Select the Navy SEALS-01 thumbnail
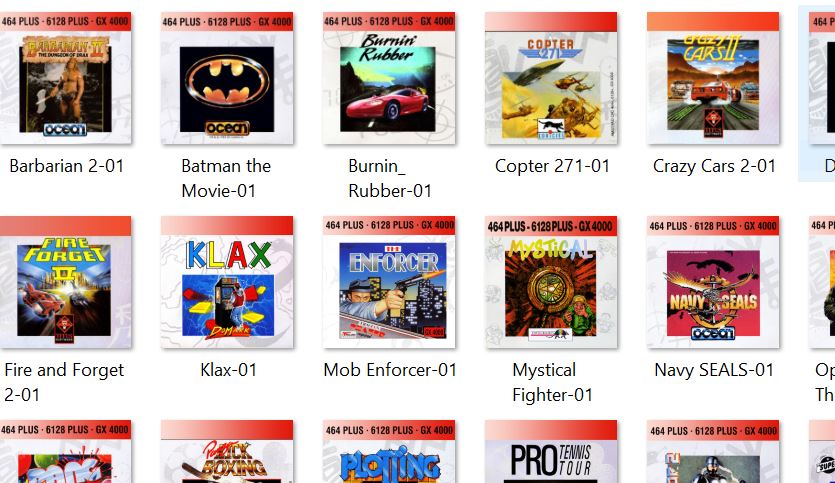This screenshot has width=835, height=483. (x=713, y=282)
